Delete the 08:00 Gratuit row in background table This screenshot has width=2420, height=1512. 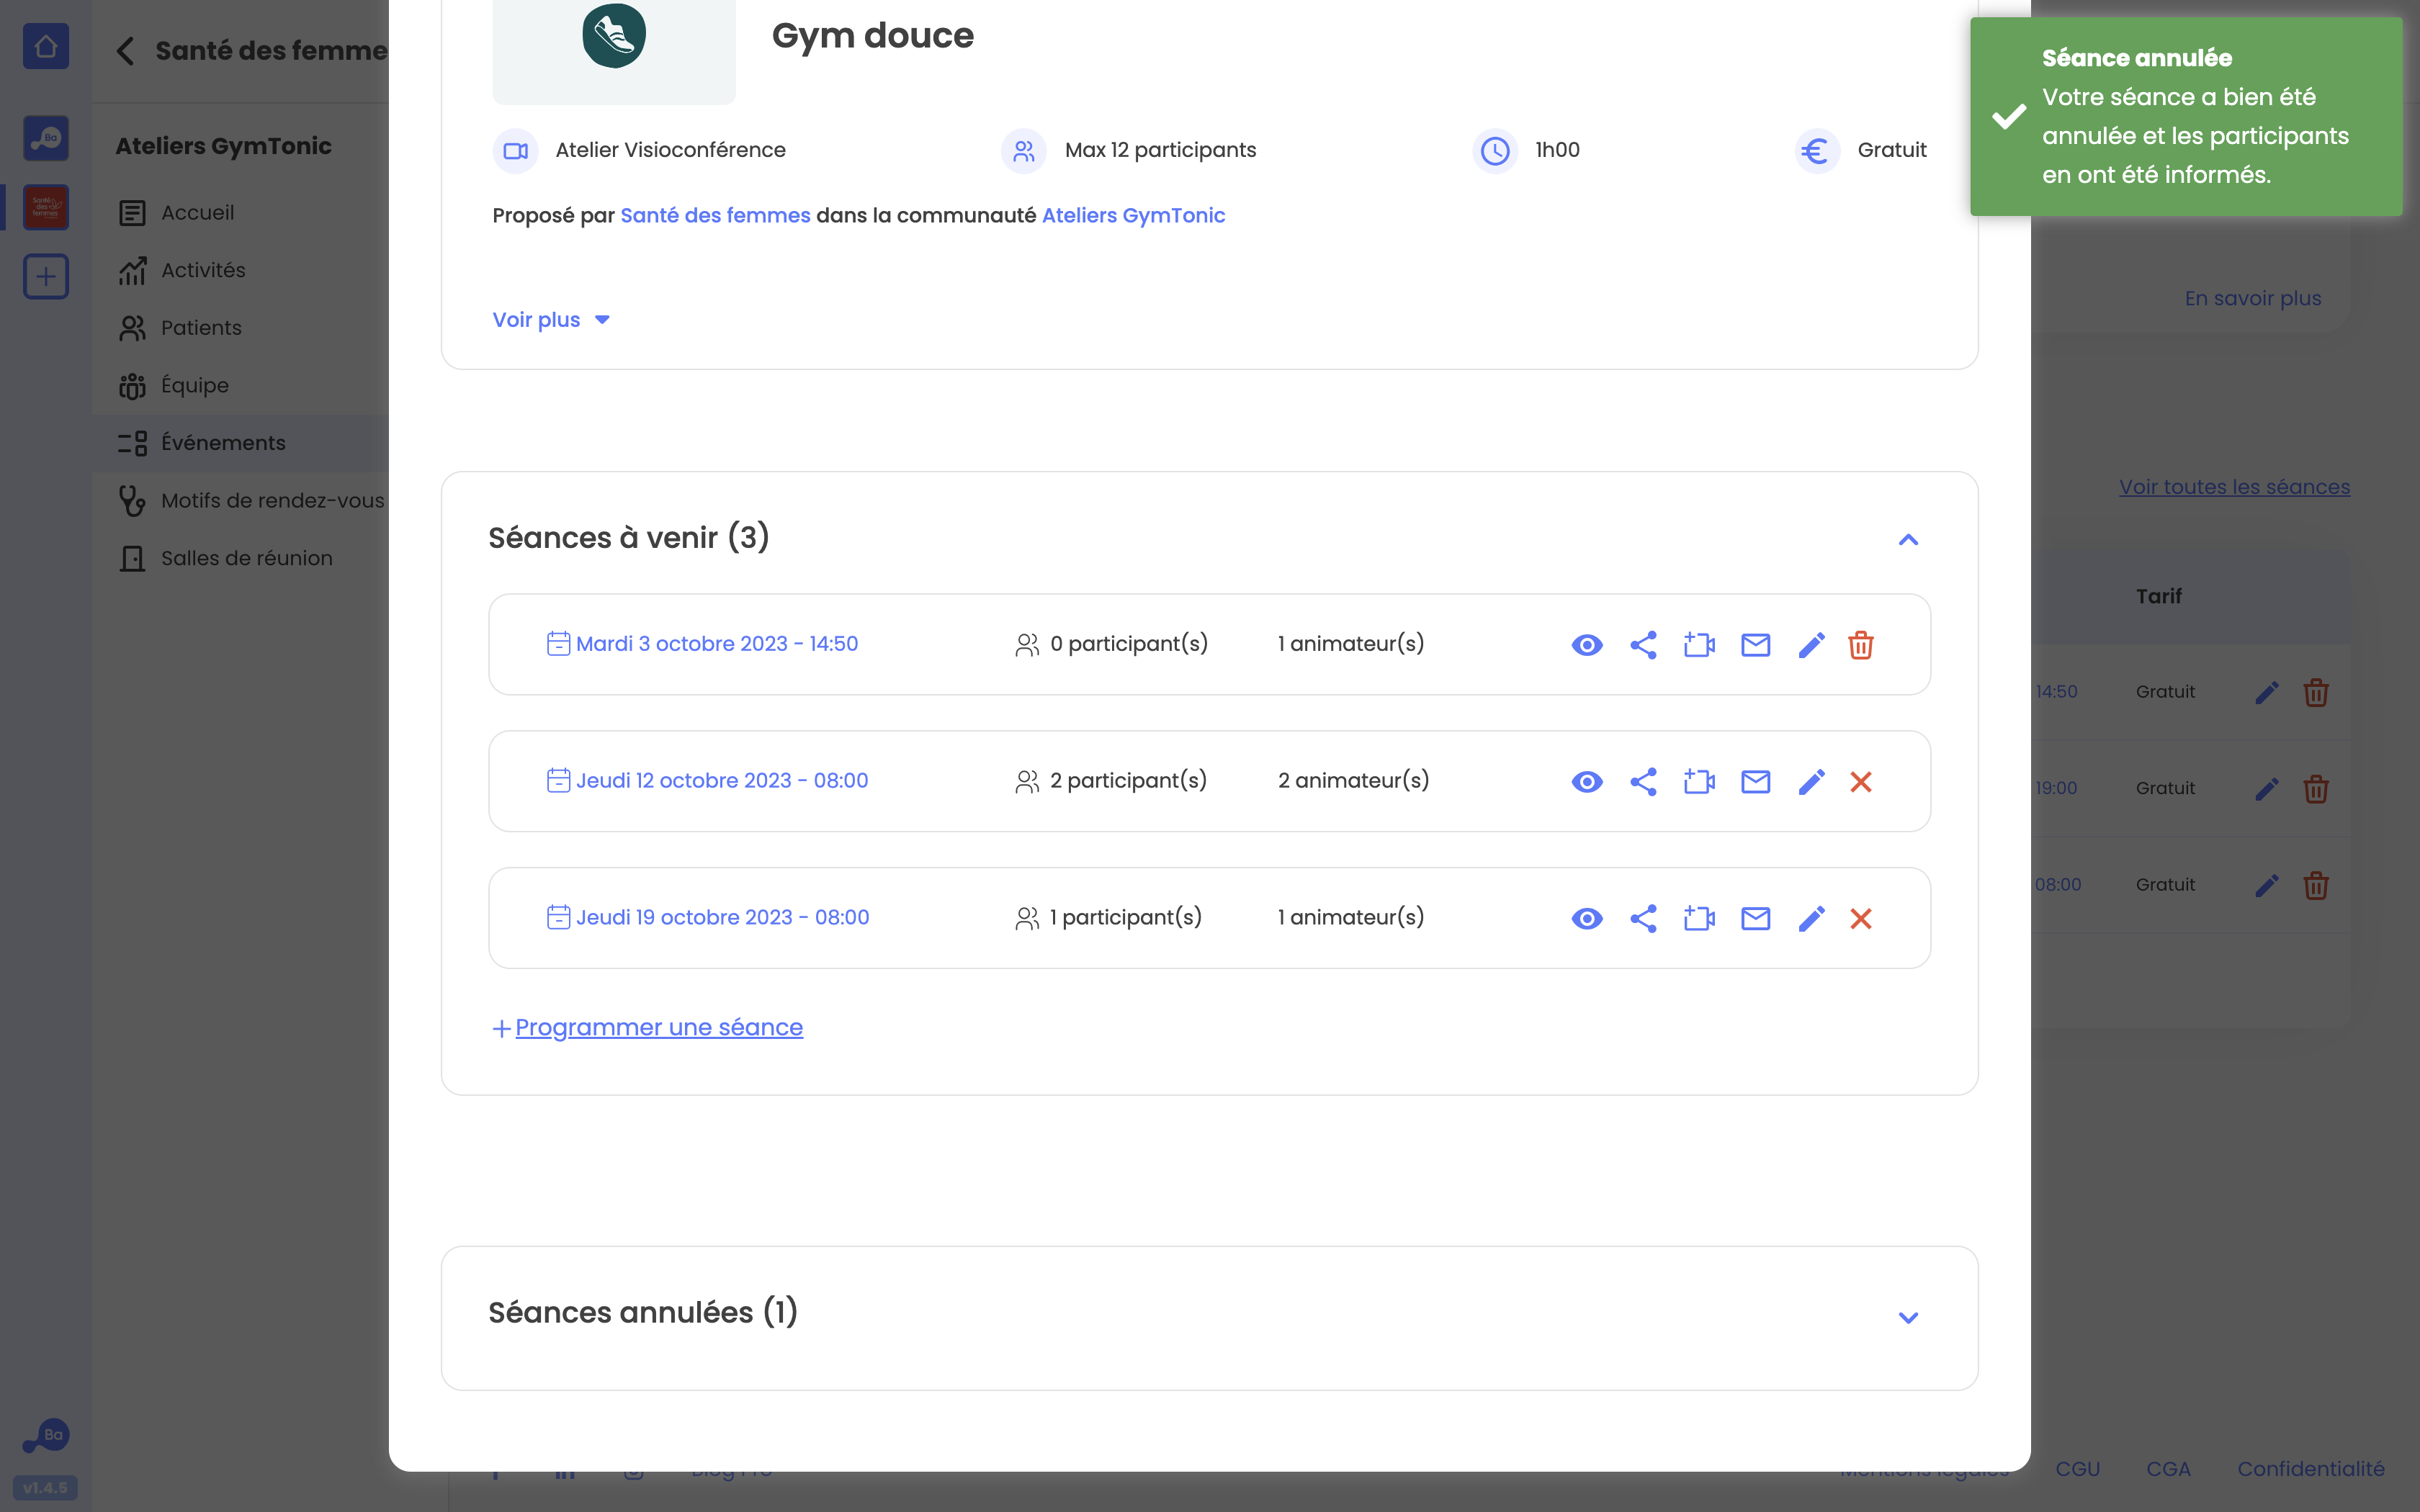point(2316,886)
